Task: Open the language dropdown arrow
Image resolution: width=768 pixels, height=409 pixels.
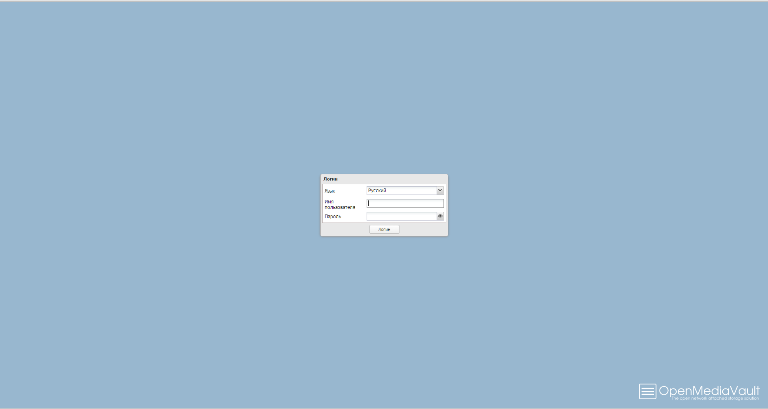Action: 440,191
